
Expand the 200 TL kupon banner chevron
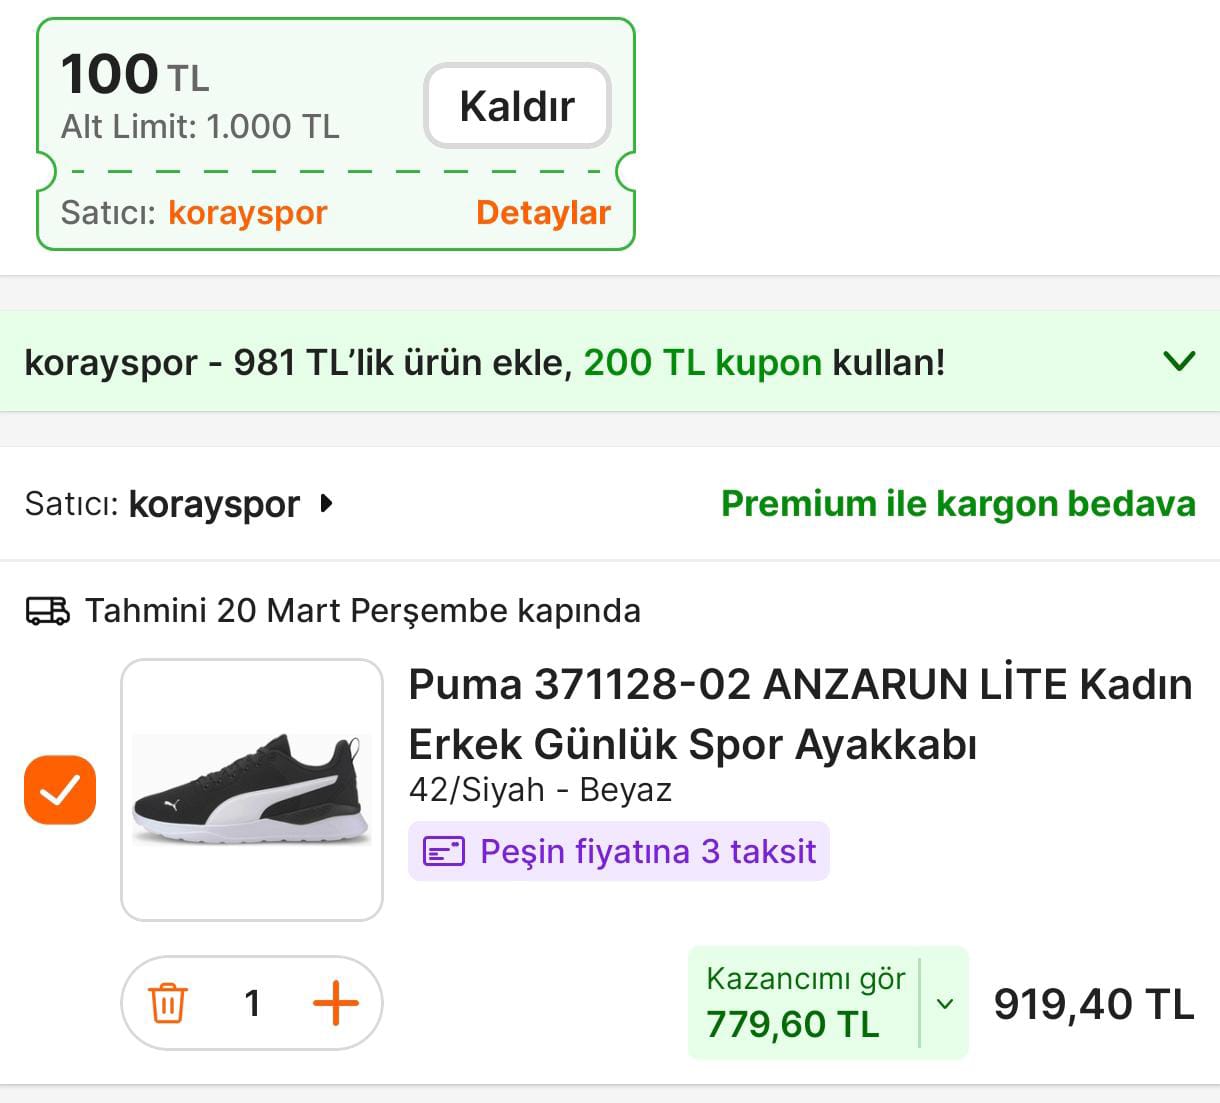click(x=1180, y=361)
